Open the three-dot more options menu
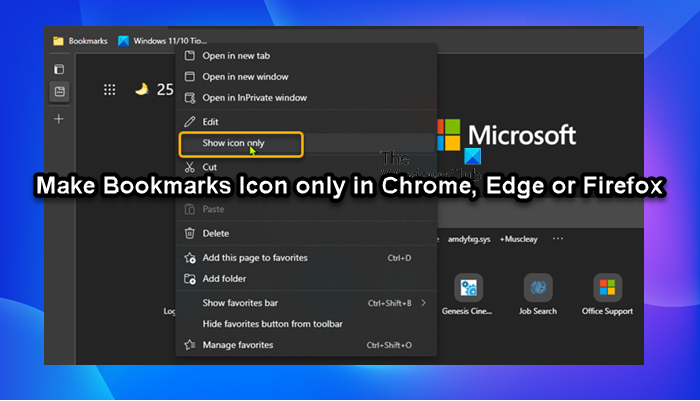The width and height of the screenshot is (700, 401). 558,238
